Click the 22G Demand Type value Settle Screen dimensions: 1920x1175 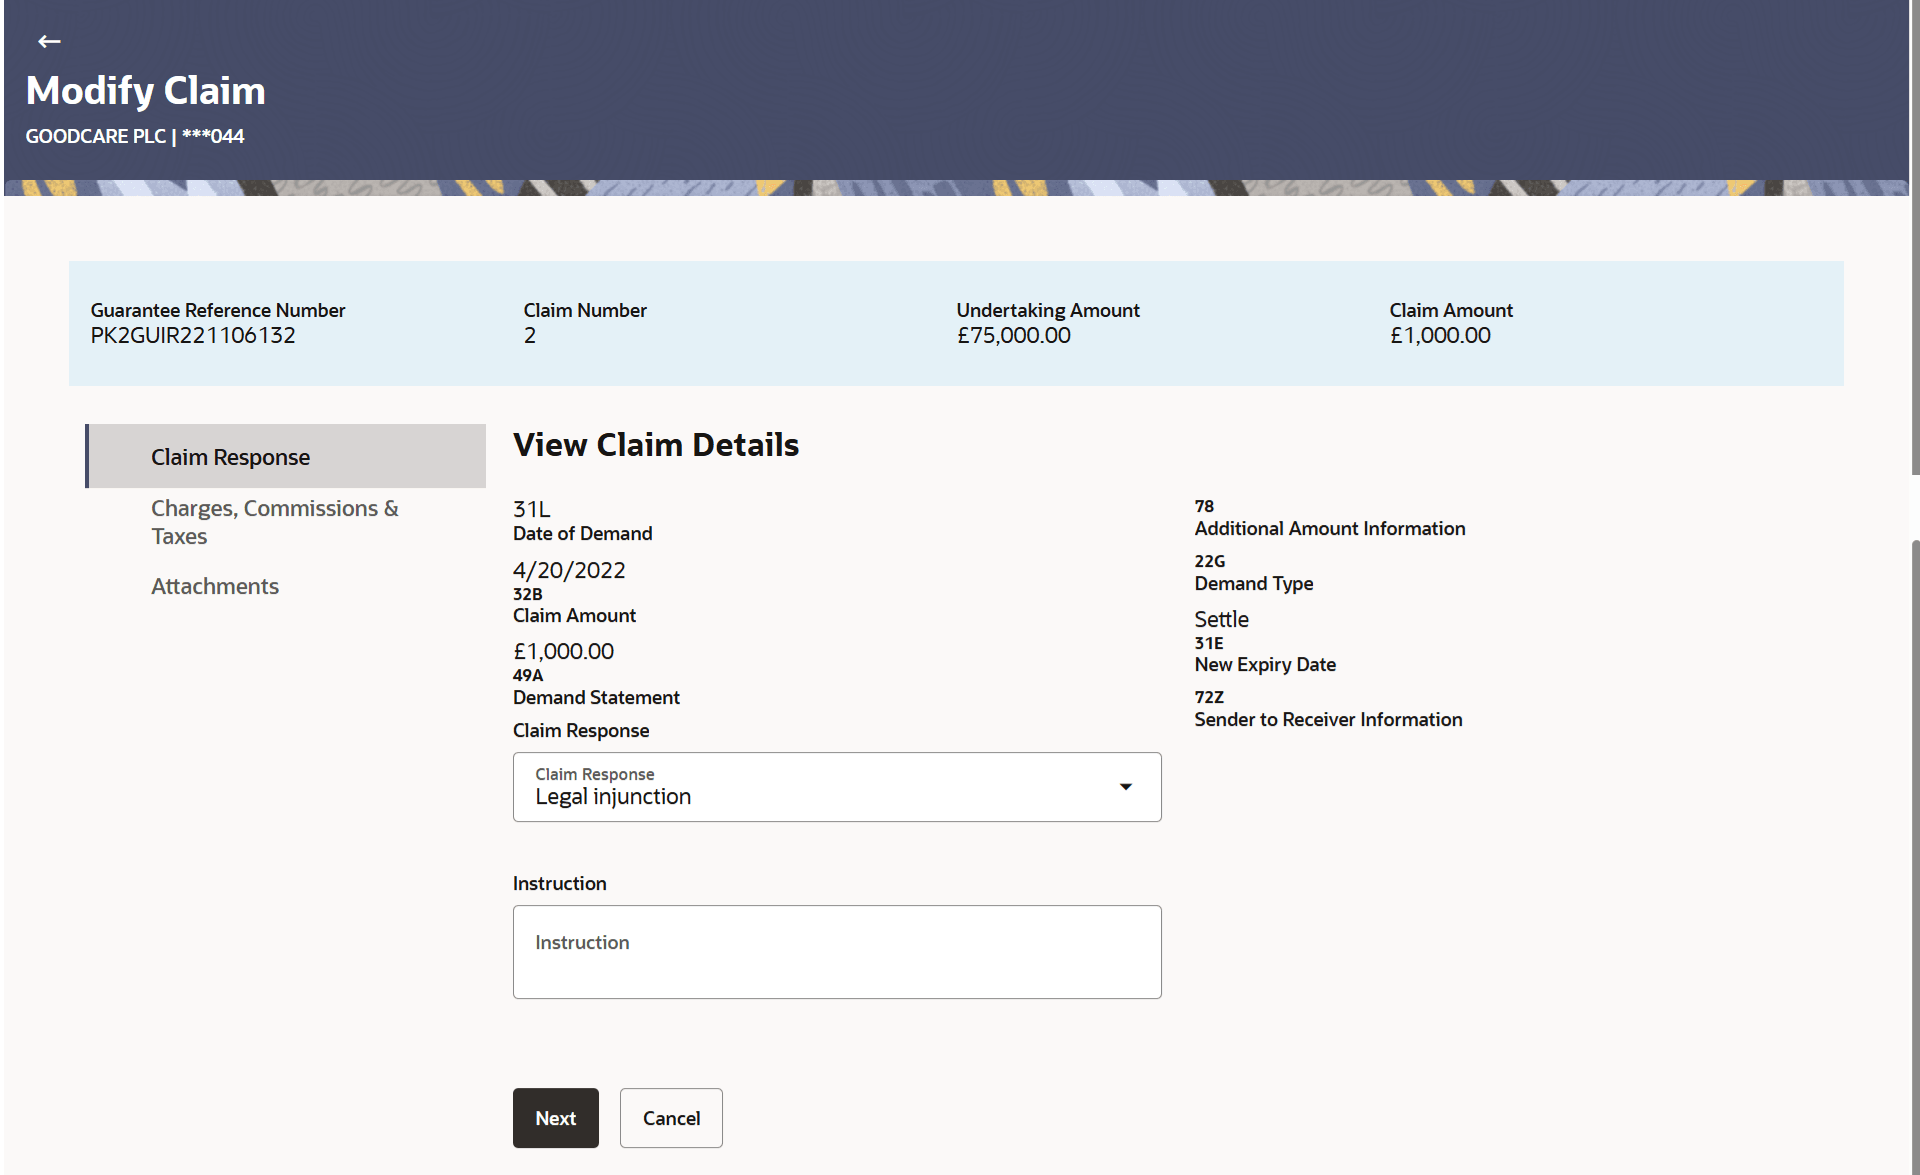pos(1221,618)
